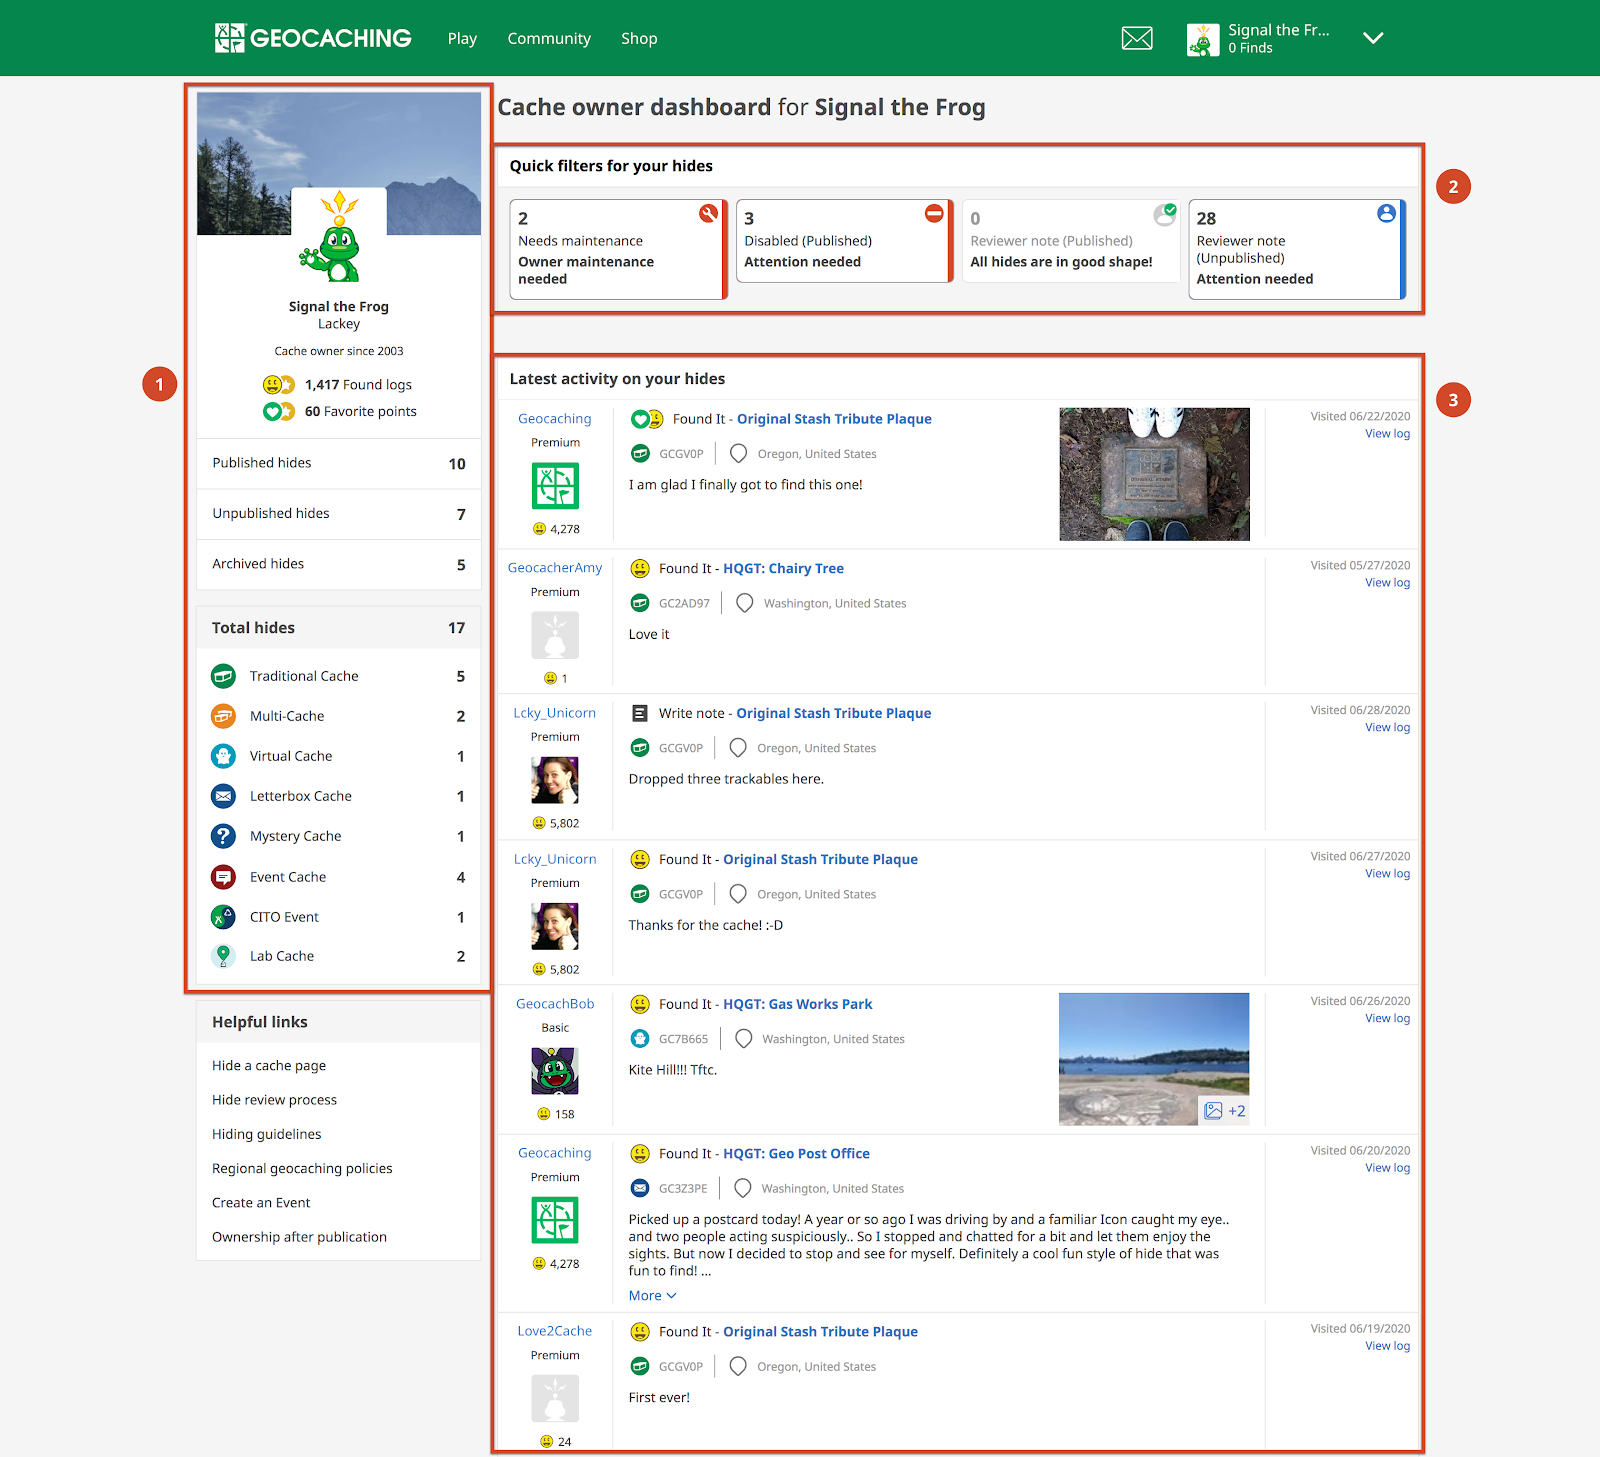Open Unpublished hides row
The width and height of the screenshot is (1600, 1457).
pos(339,514)
